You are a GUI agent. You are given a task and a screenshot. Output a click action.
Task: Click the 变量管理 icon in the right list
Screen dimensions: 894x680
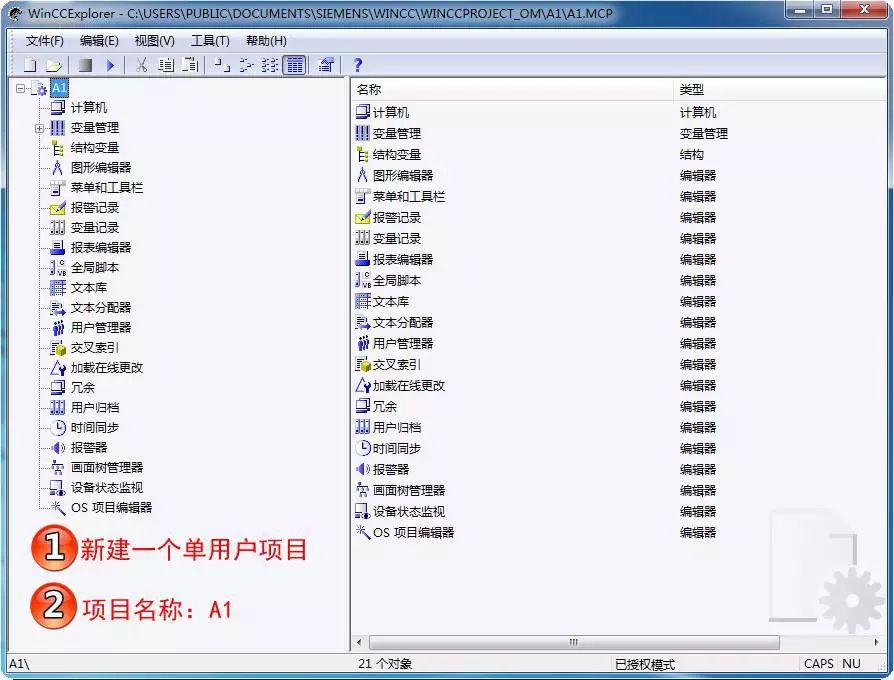363,133
